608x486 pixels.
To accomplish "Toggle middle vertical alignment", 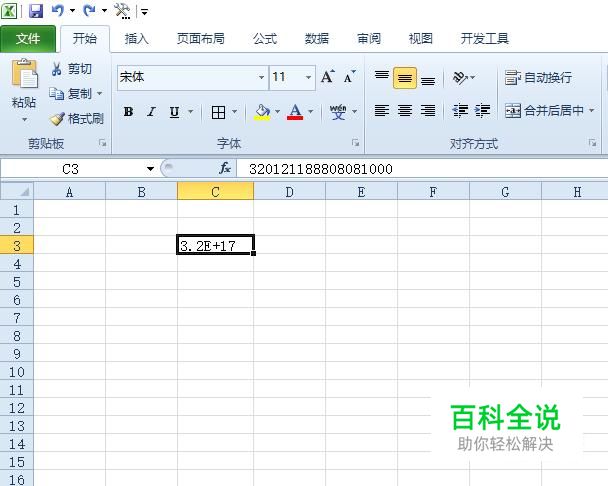I will (x=405, y=78).
